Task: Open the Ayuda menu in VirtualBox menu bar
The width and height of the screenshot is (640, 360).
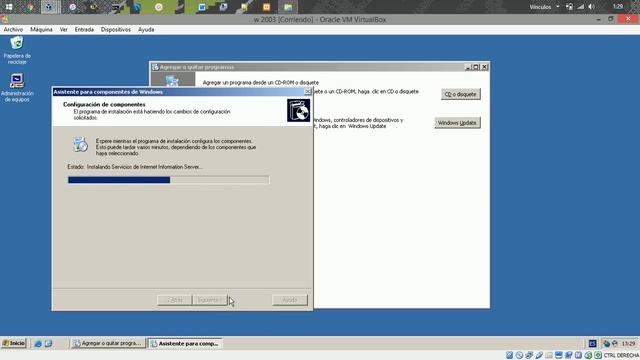Action: 146,29
